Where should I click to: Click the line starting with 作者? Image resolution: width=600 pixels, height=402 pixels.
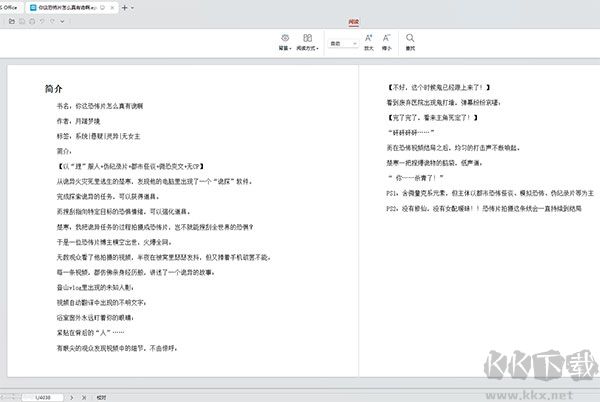tap(78, 121)
